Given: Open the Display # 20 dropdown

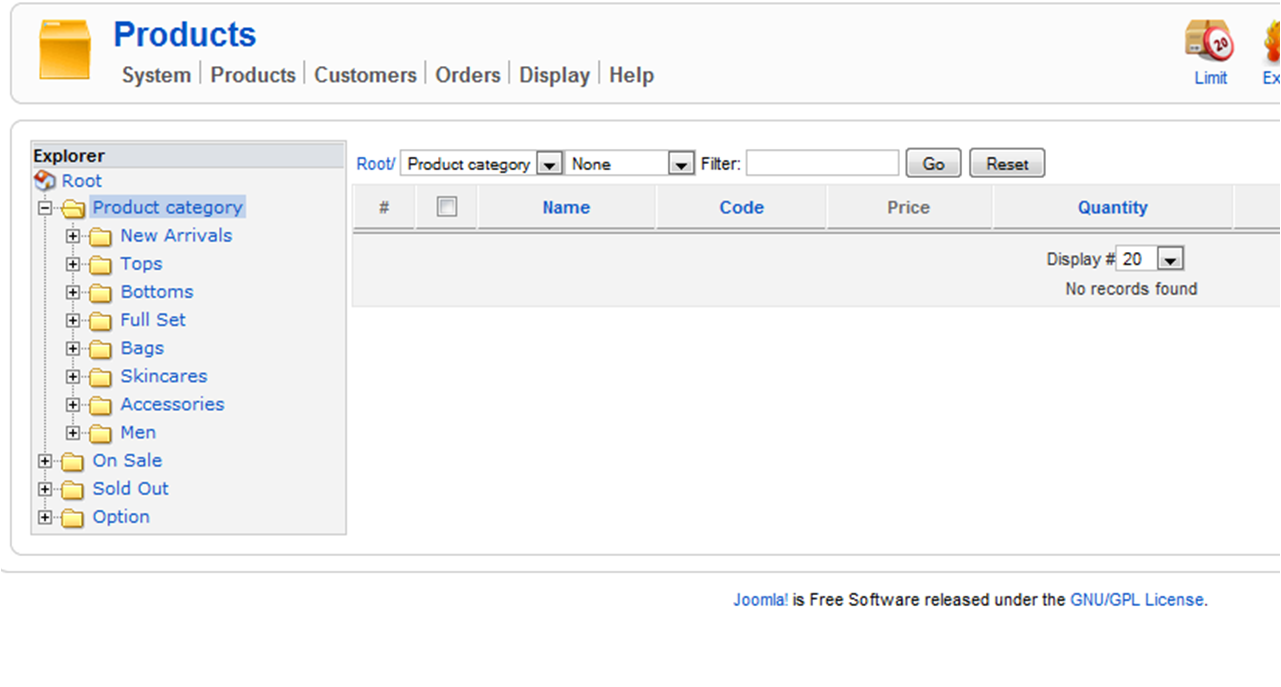Looking at the screenshot, I should (1151, 259).
